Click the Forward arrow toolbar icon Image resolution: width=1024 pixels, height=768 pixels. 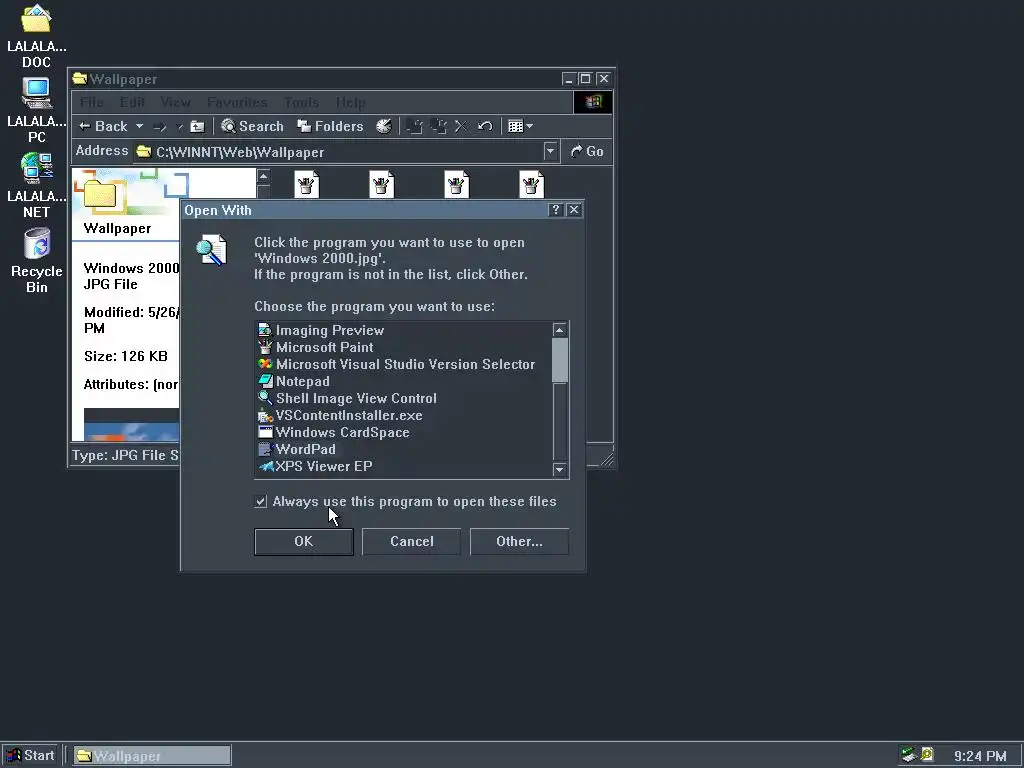point(160,127)
